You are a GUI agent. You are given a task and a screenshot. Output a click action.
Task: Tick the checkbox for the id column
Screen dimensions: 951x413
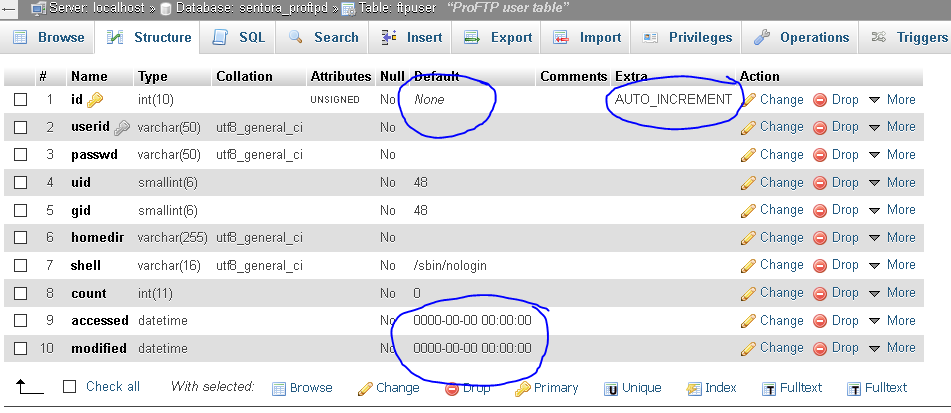(21, 99)
